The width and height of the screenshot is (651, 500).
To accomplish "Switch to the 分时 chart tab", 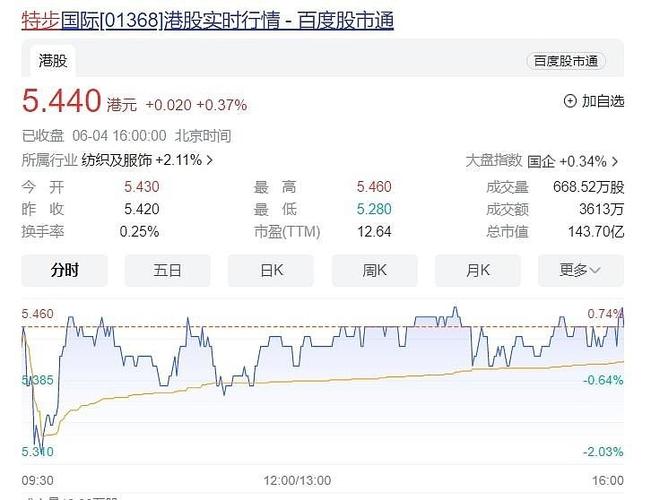I will tap(64, 270).
